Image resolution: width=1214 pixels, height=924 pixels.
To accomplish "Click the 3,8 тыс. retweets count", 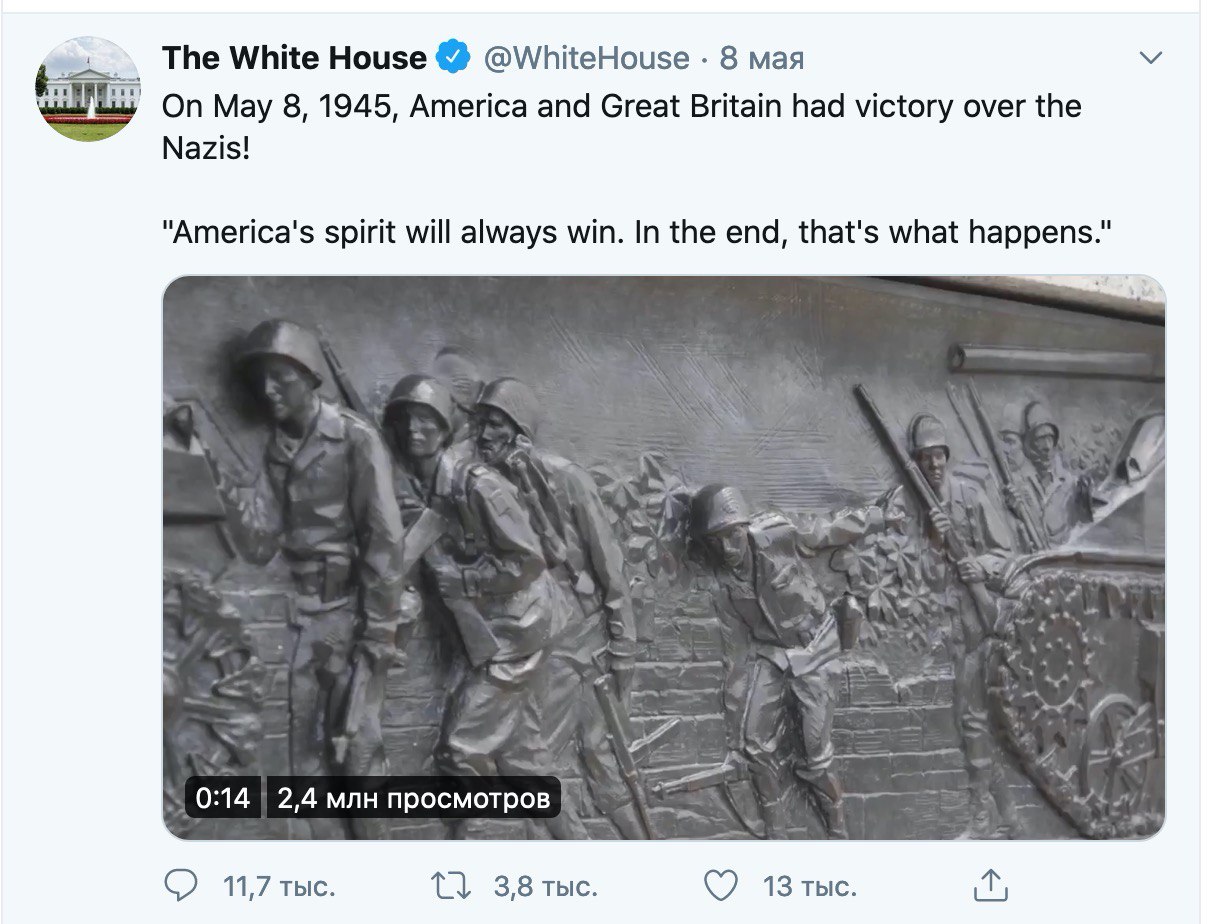I will click(x=546, y=886).
